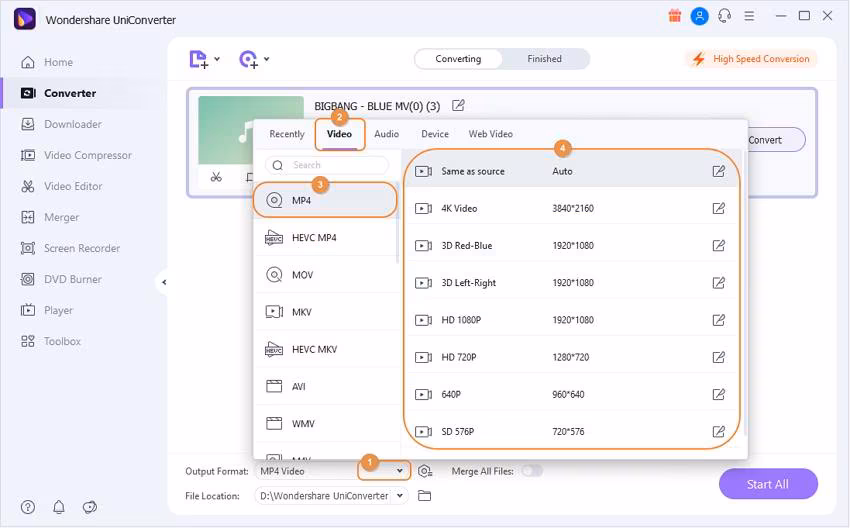The width and height of the screenshot is (850, 528).
Task: Open the hamburger menu icon
Action: tap(749, 16)
